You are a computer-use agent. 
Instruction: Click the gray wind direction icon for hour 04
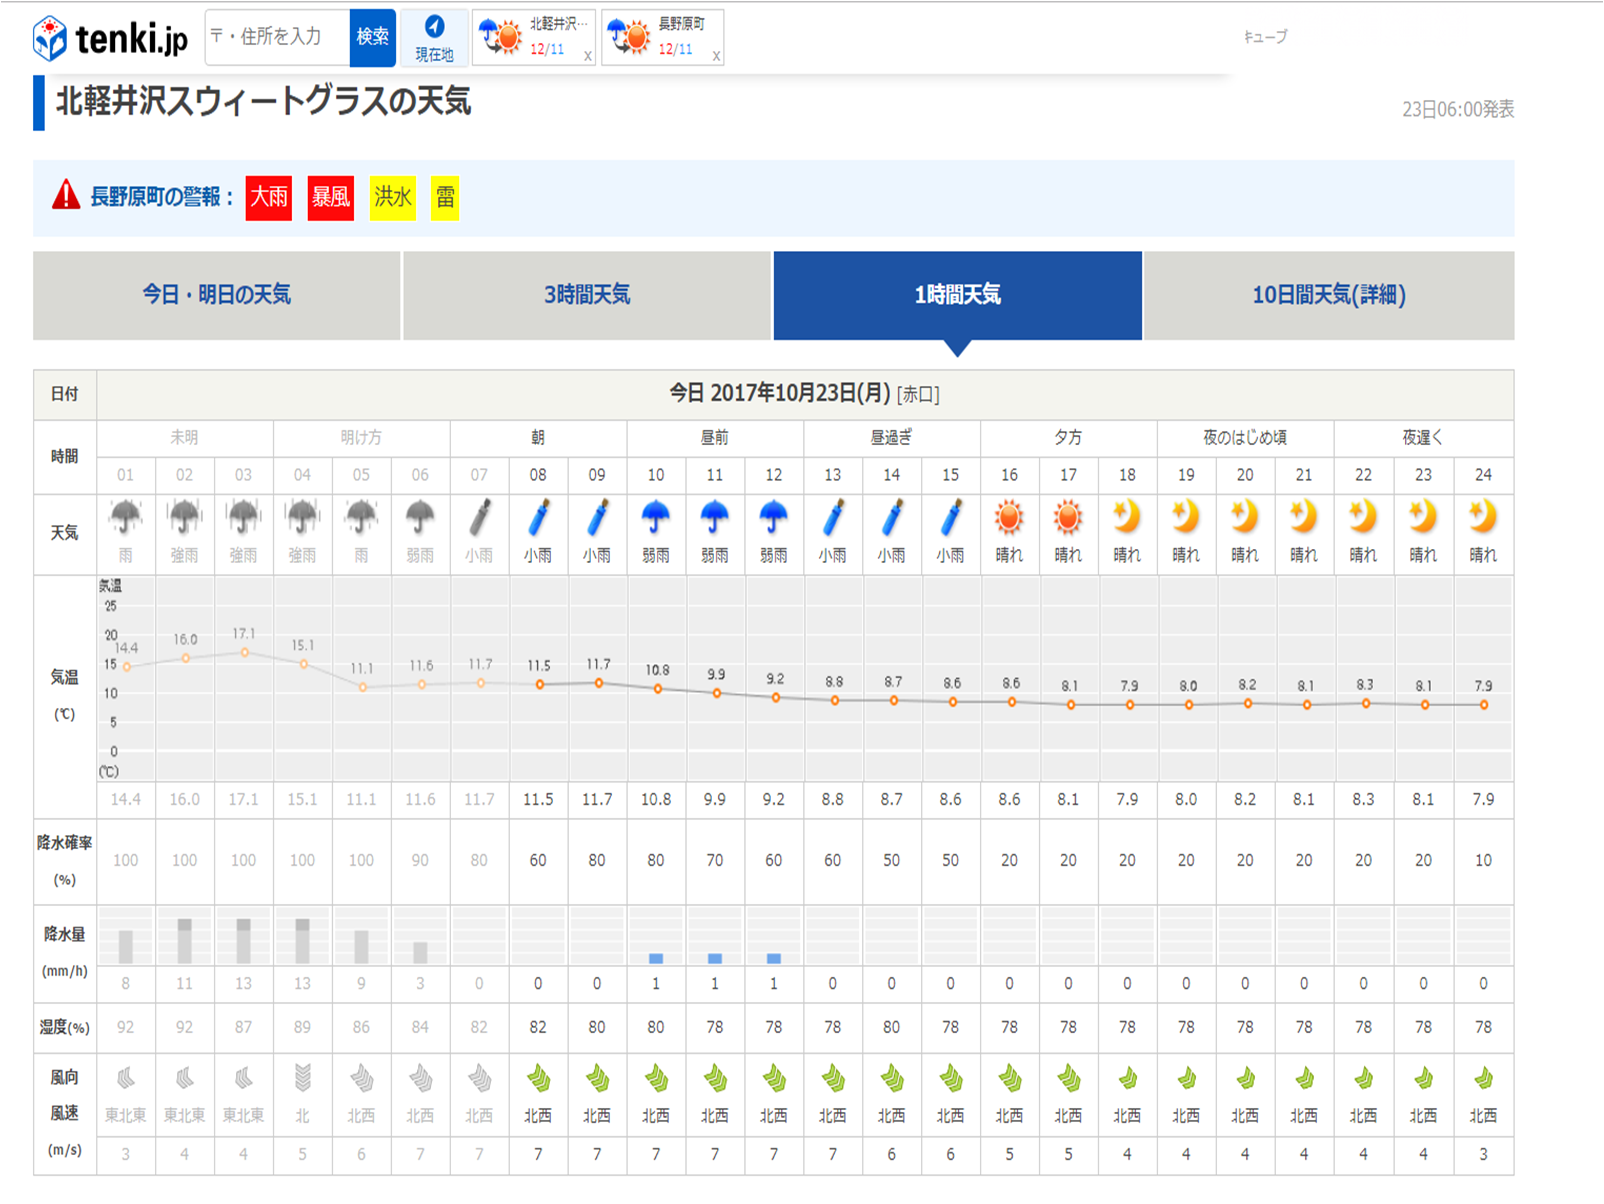302,1078
